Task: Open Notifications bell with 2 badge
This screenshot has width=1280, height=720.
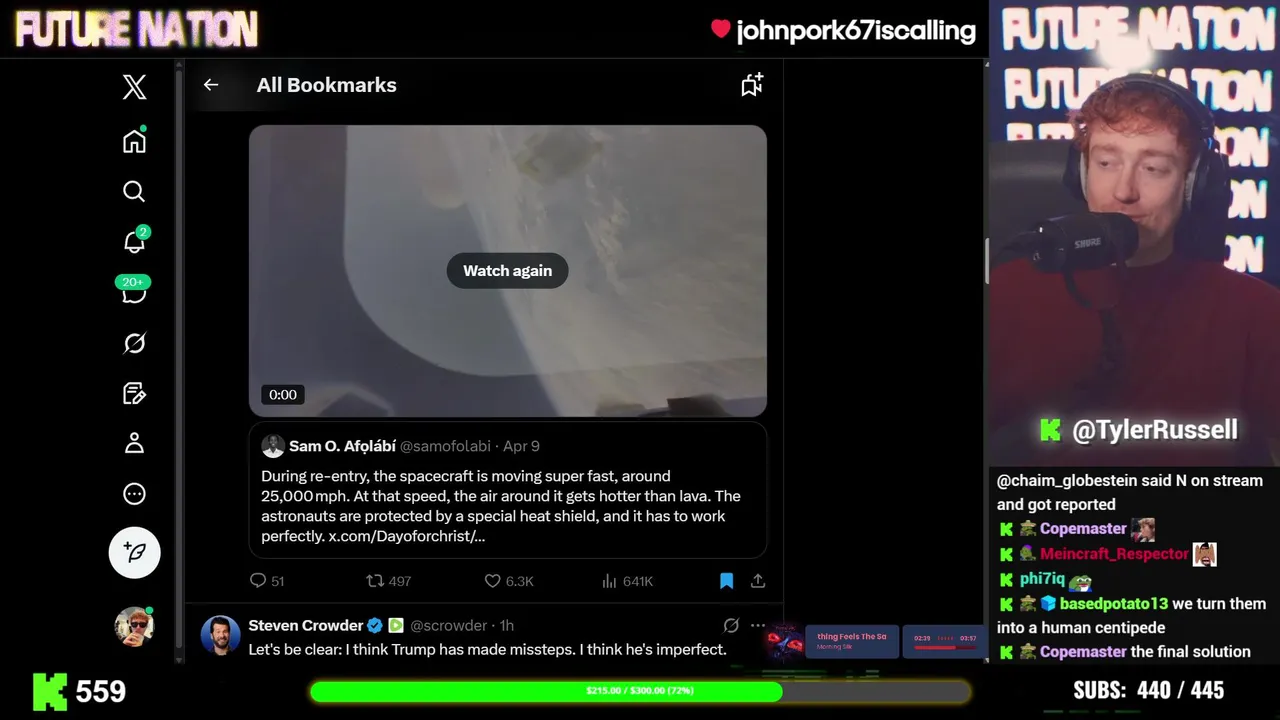Action: tap(135, 240)
